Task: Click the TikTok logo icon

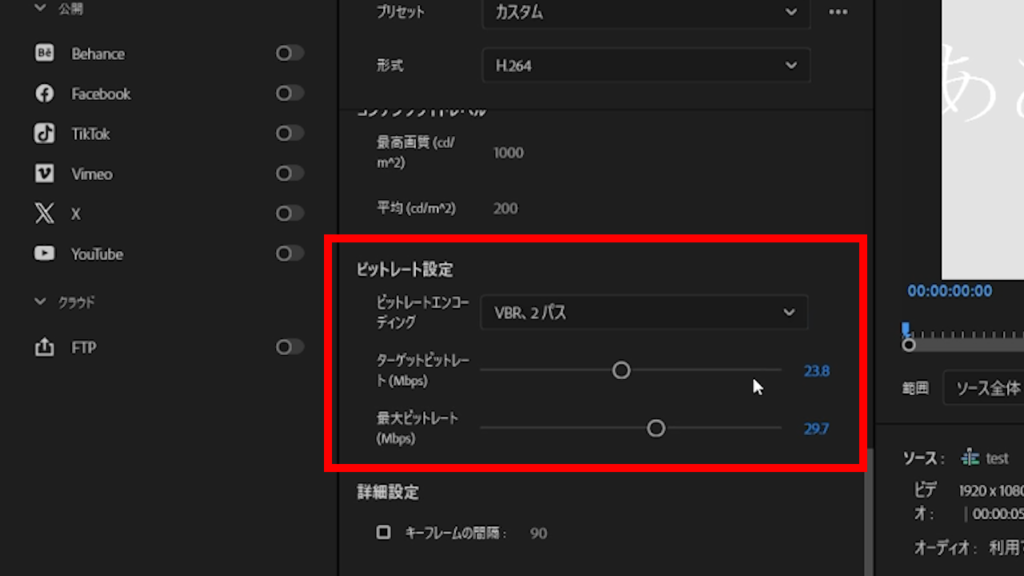Action: (x=44, y=133)
